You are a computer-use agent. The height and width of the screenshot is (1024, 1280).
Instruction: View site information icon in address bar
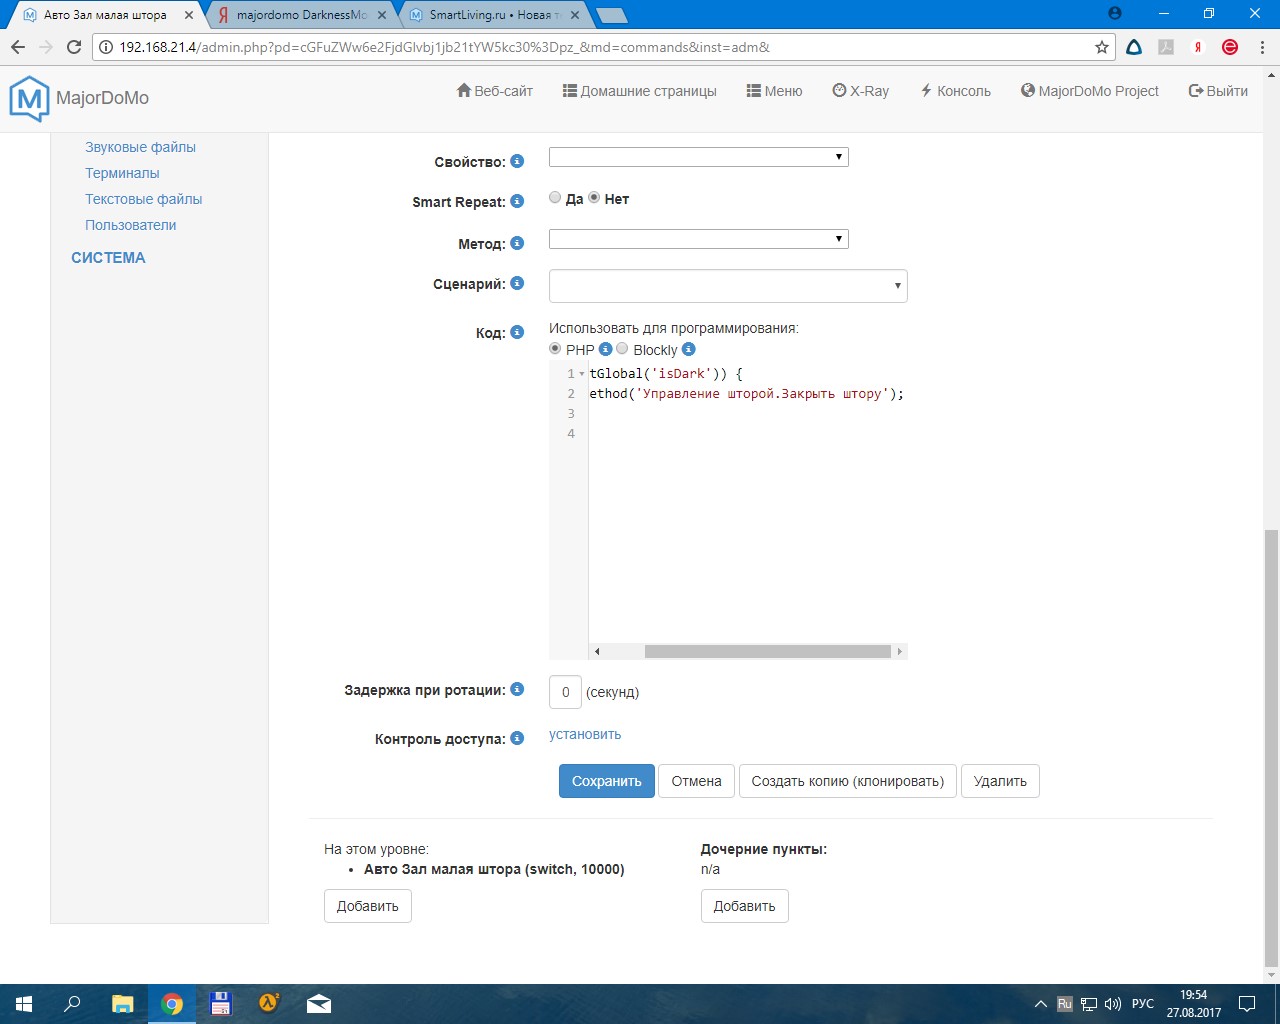pyautogui.click(x=107, y=47)
